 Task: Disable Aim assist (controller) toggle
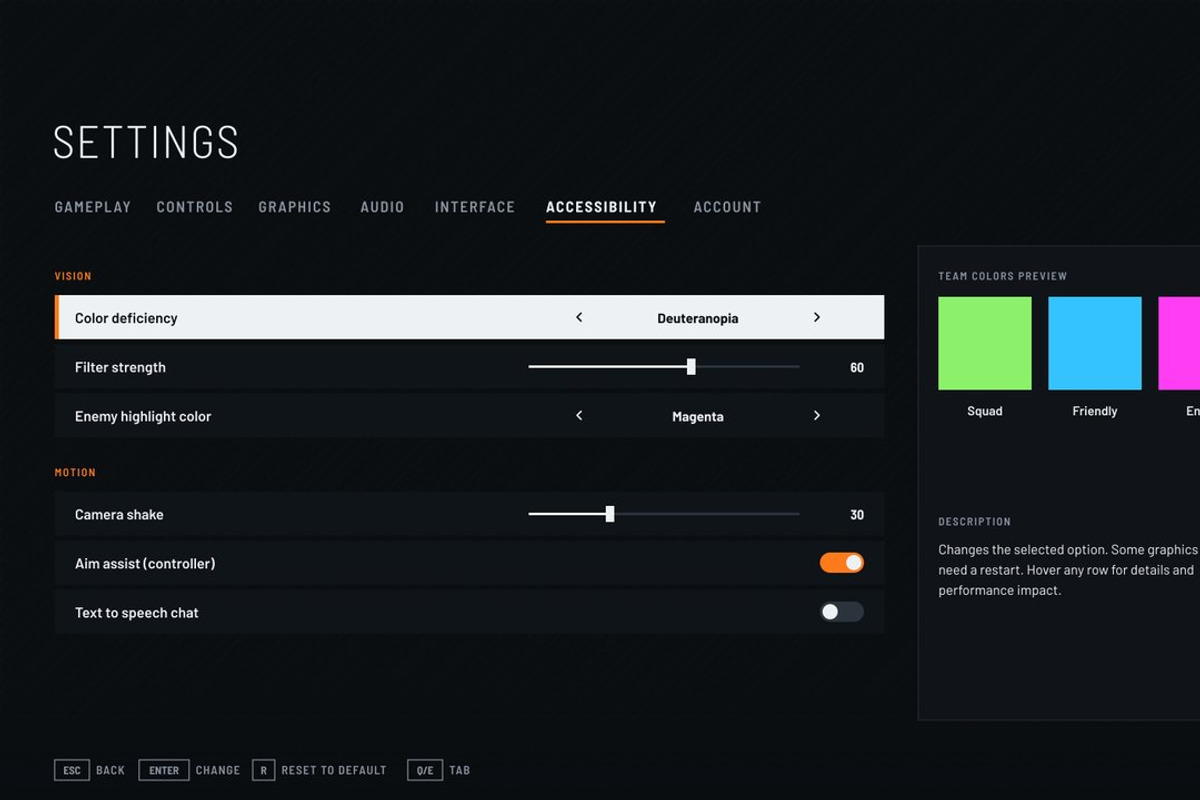(x=842, y=563)
